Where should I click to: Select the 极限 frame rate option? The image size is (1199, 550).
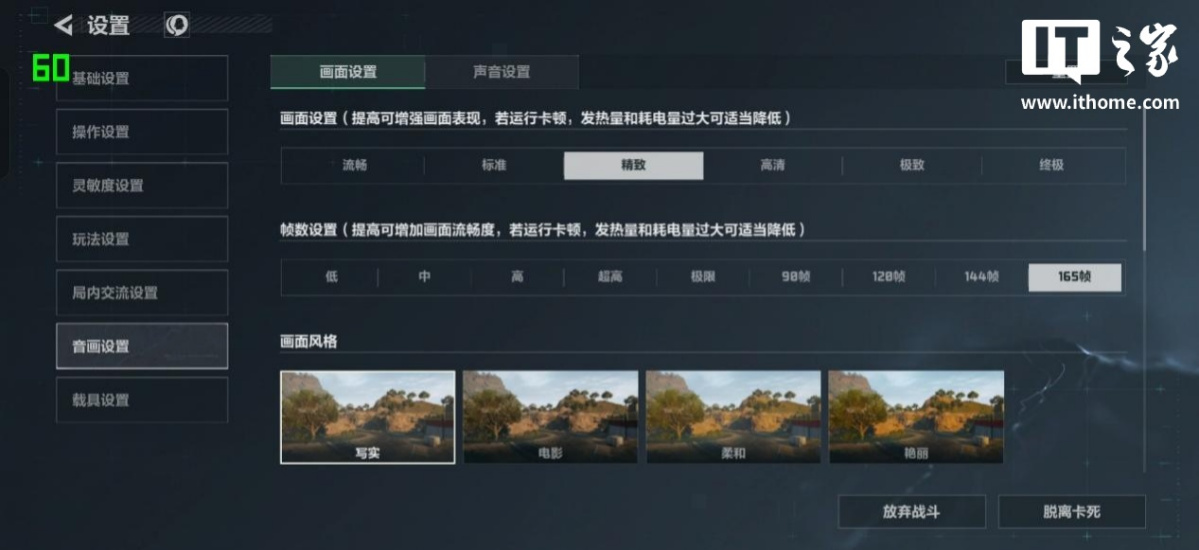(x=703, y=277)
